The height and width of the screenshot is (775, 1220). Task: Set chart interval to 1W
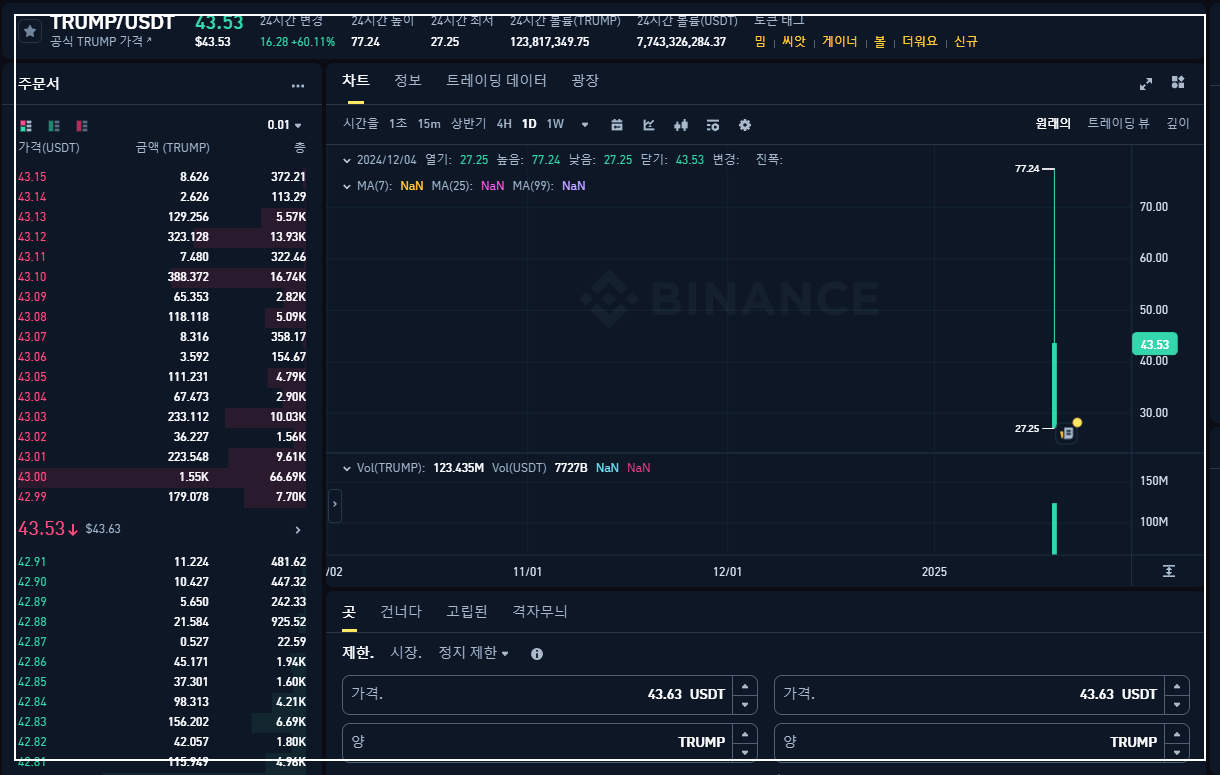[x=555, y=124]
